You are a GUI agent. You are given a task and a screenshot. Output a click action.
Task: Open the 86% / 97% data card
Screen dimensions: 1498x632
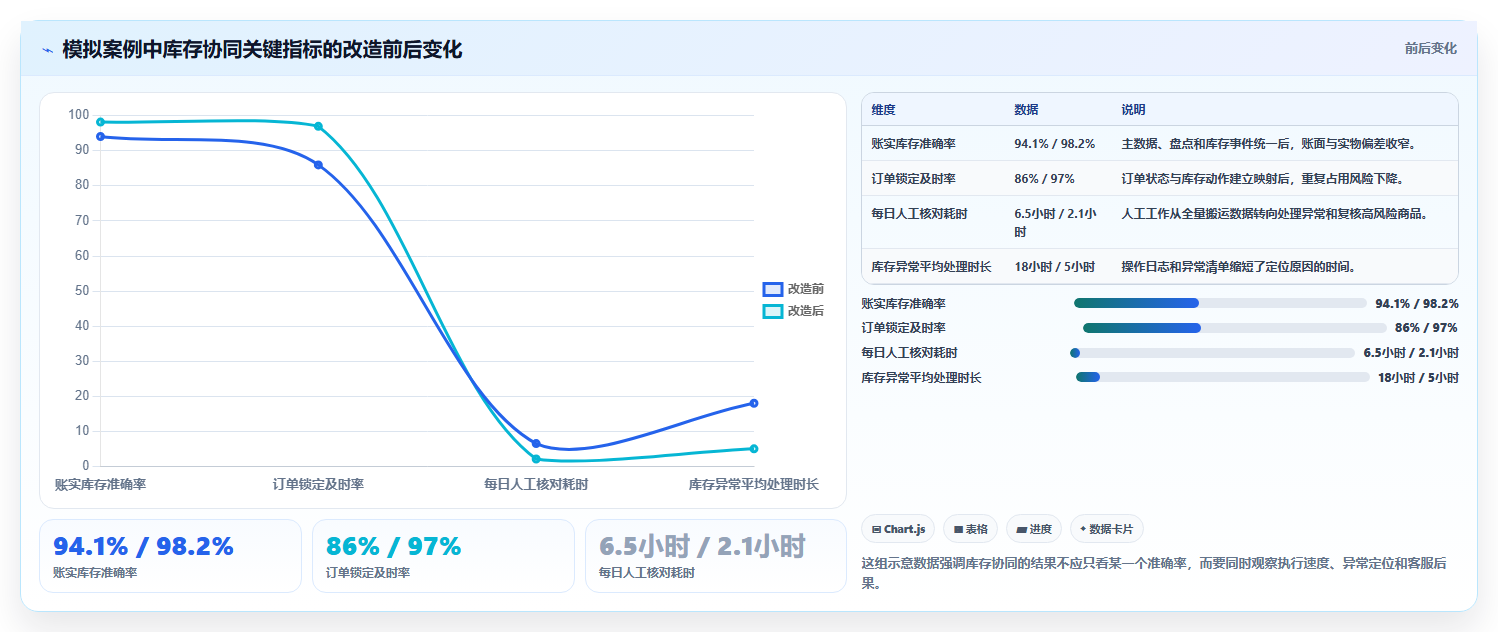tap(443, 556)
